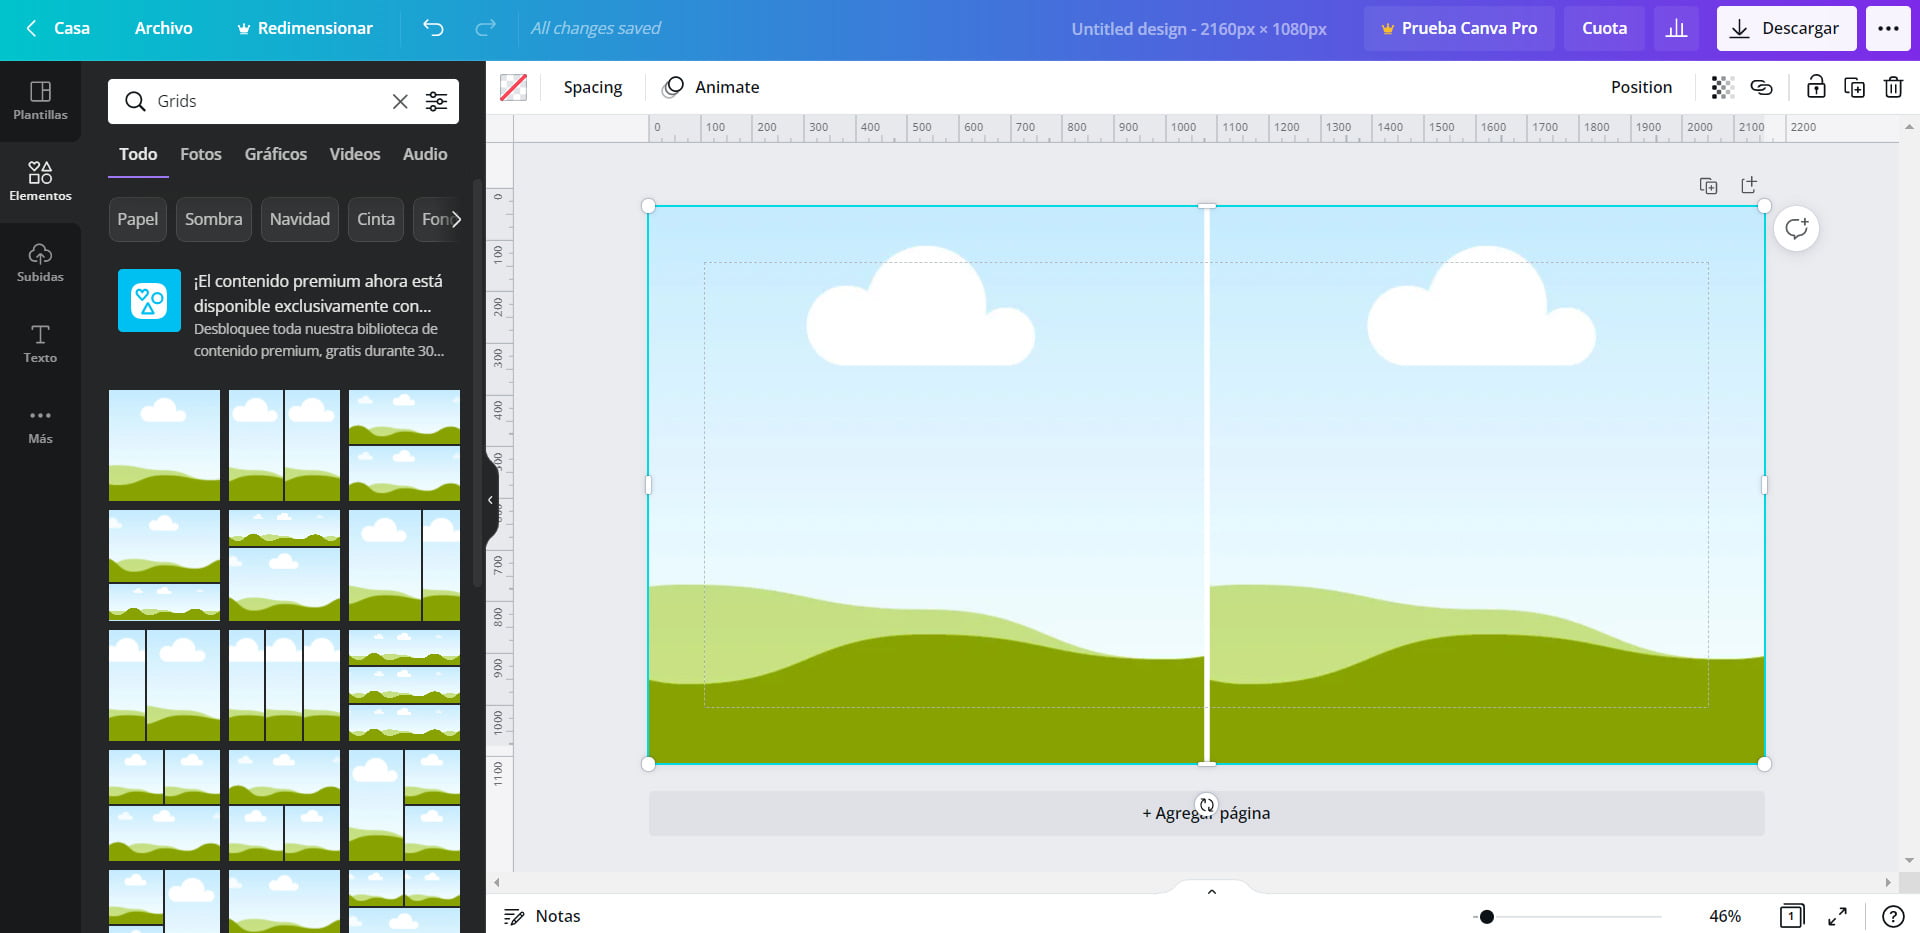The width and height of the screenshot is (1920, 933).
Task: Click the premium content promo banner
Action: click(x=284, y=315)
